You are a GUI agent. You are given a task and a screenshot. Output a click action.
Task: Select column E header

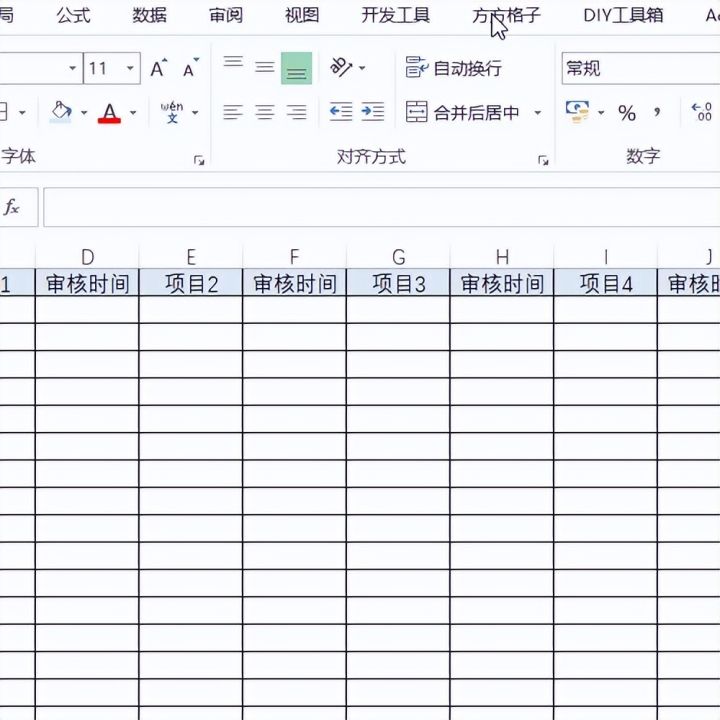click(191, 257)
